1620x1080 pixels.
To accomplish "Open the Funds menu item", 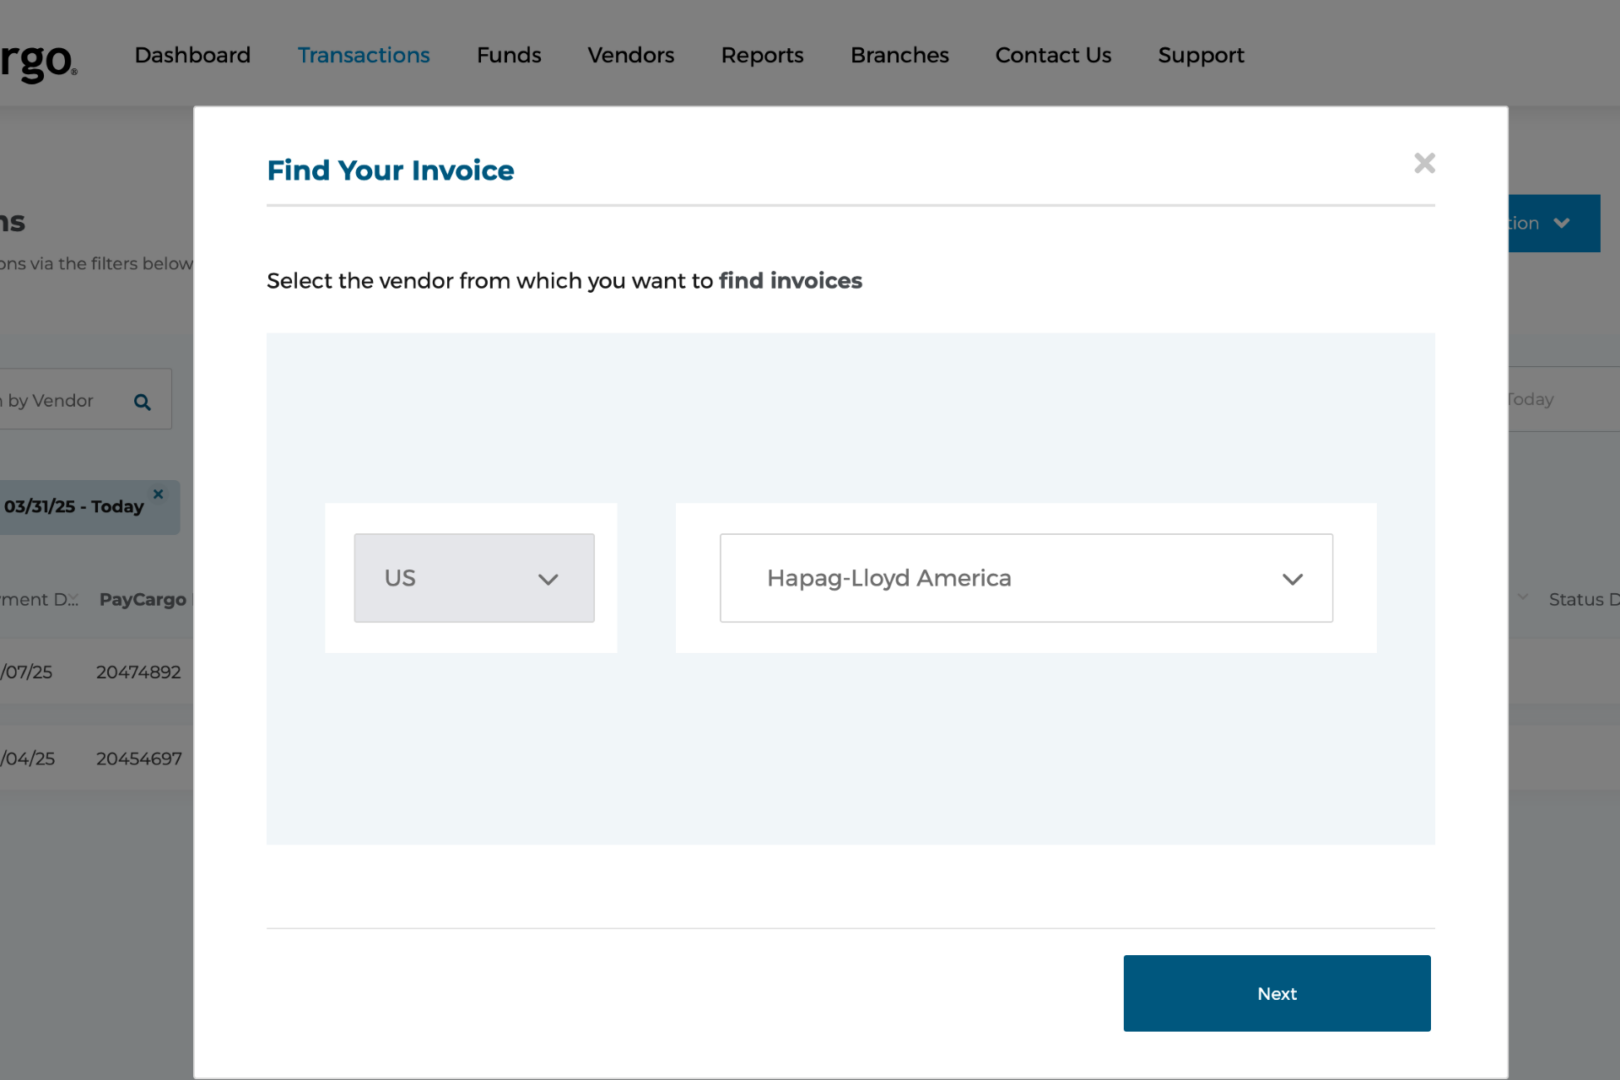I will [509, 55].
